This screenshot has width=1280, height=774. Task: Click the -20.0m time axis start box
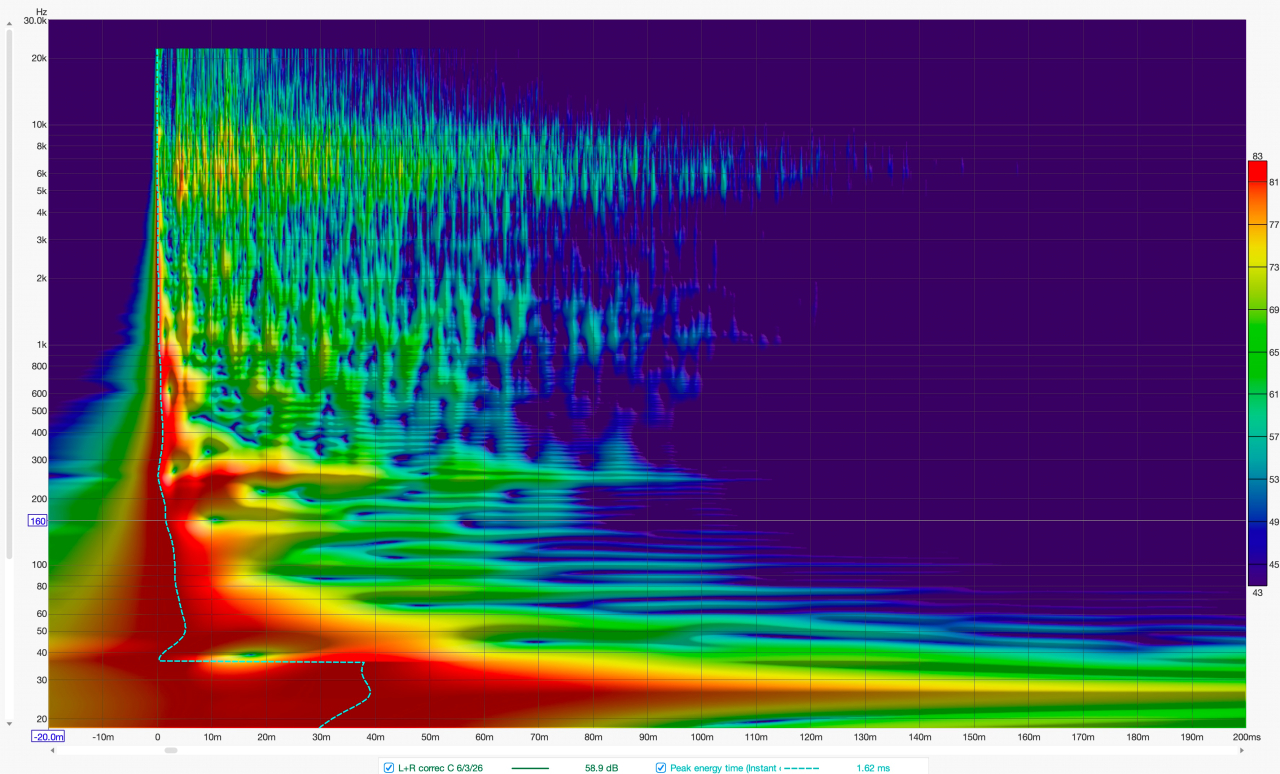(x=47, y=737)
